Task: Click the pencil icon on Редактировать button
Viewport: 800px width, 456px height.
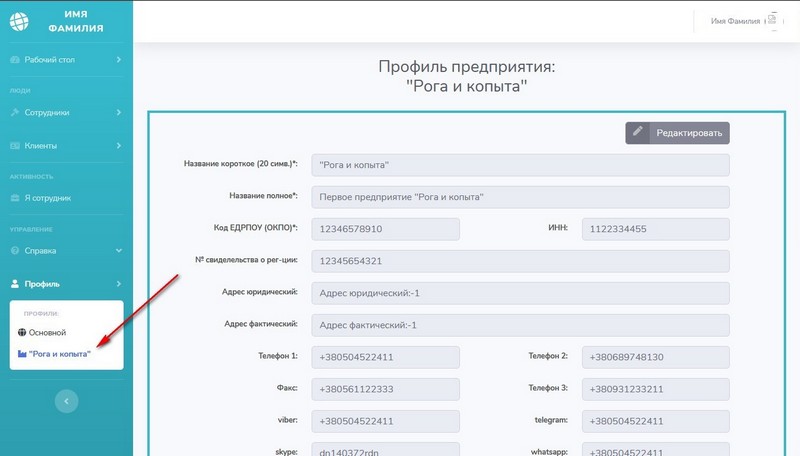Action: tap(638, 132)
